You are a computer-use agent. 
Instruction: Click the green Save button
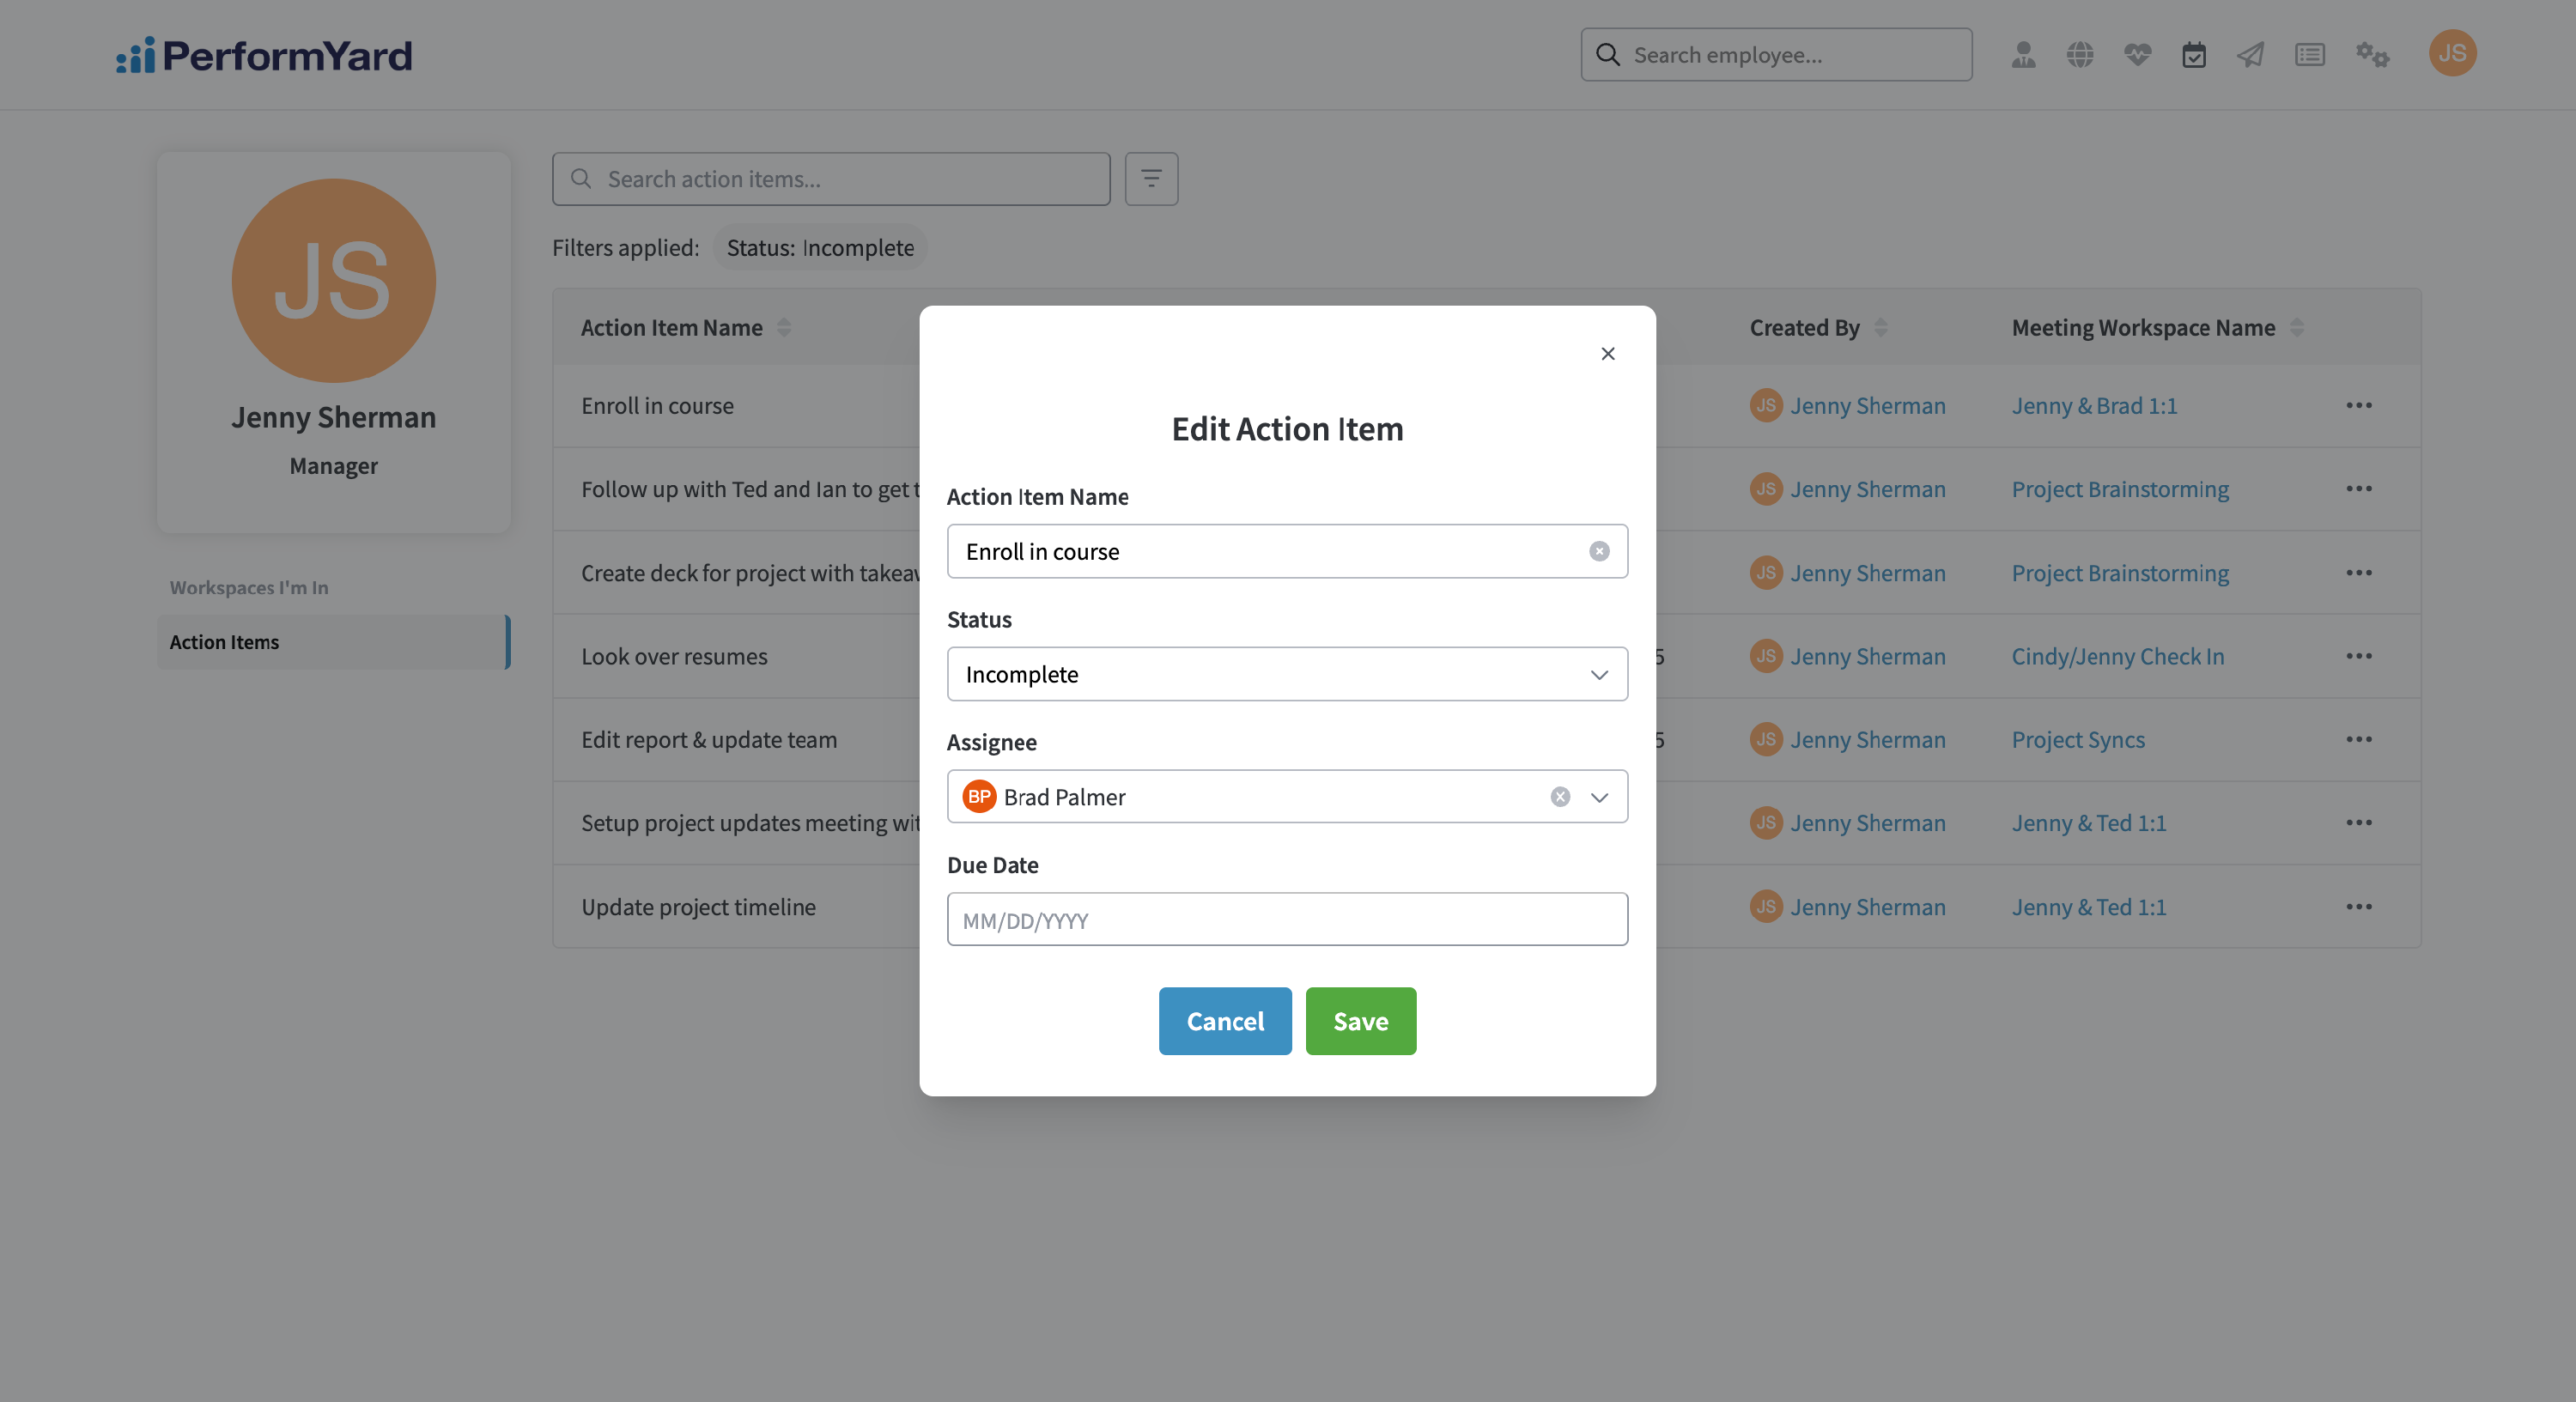pyautogui.click(x=1360, y=1021)
